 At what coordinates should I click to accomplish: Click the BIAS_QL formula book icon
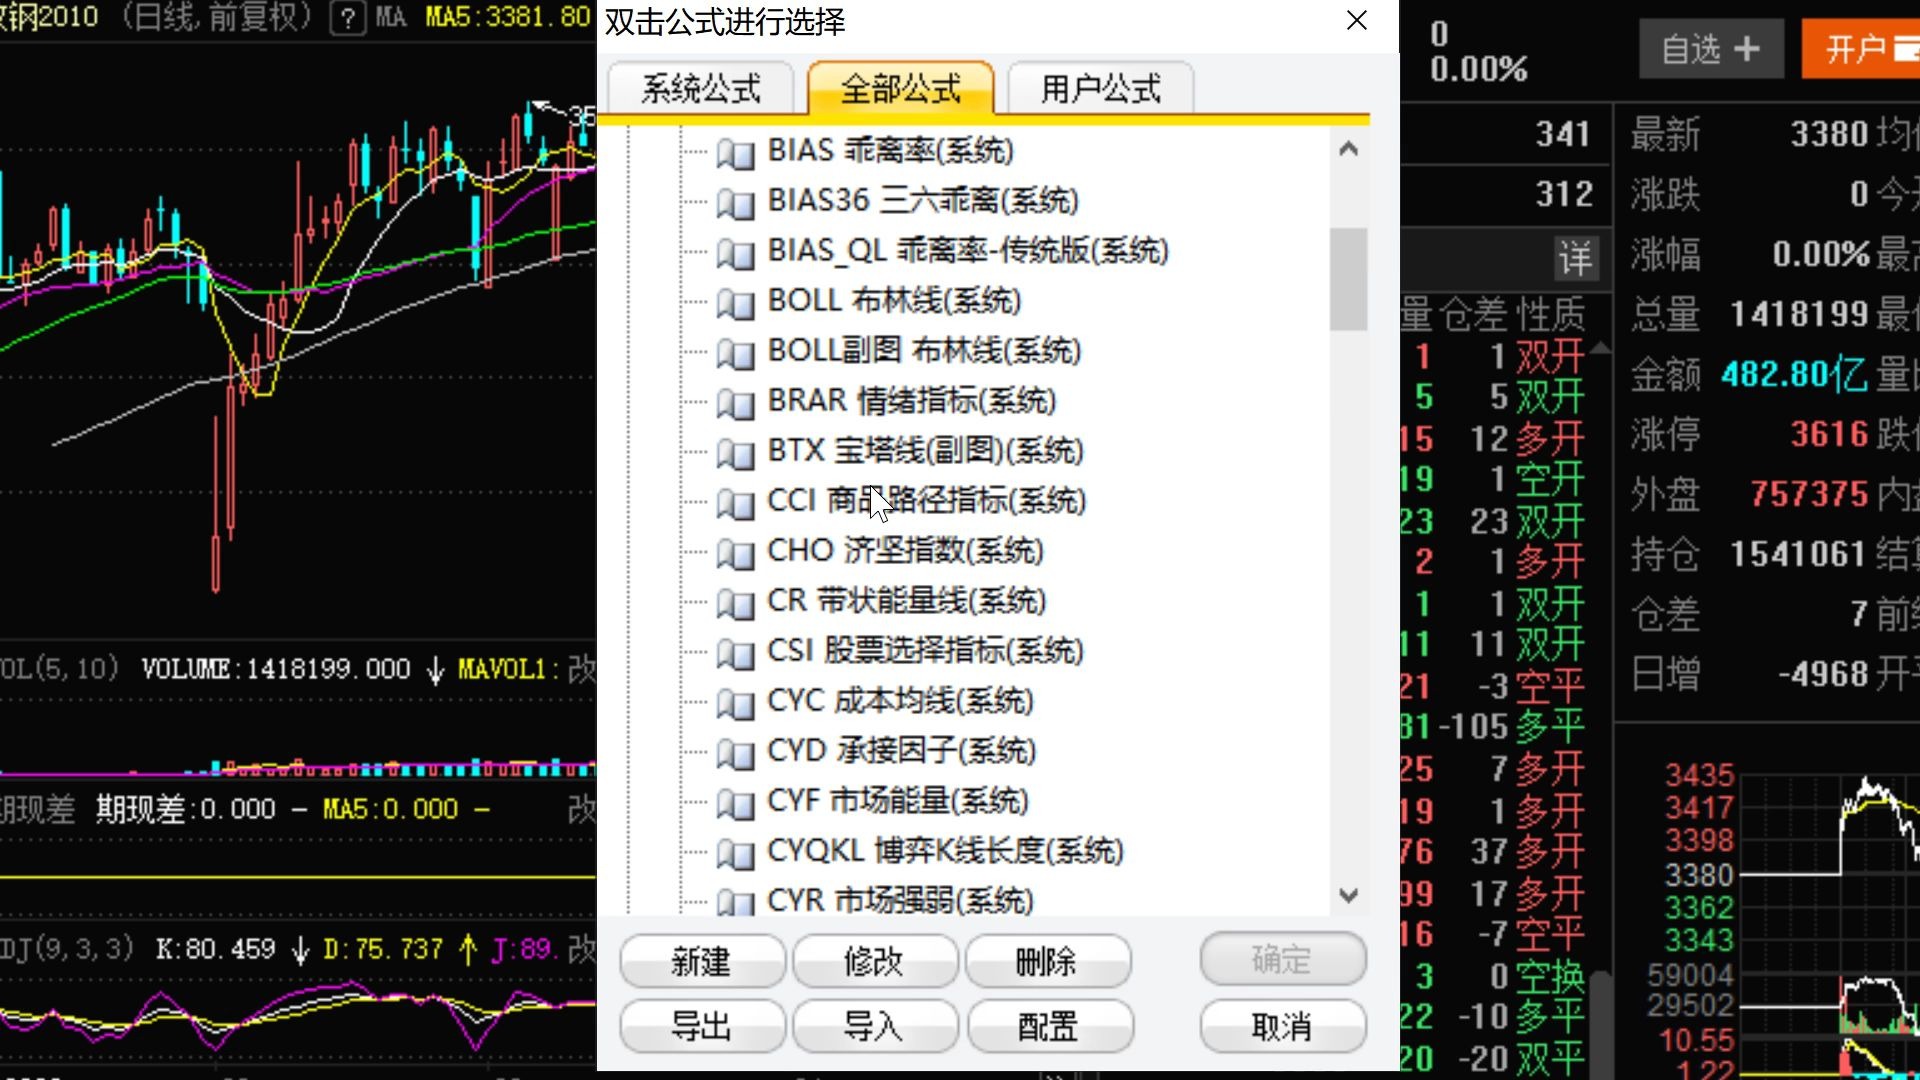point(736,253)
